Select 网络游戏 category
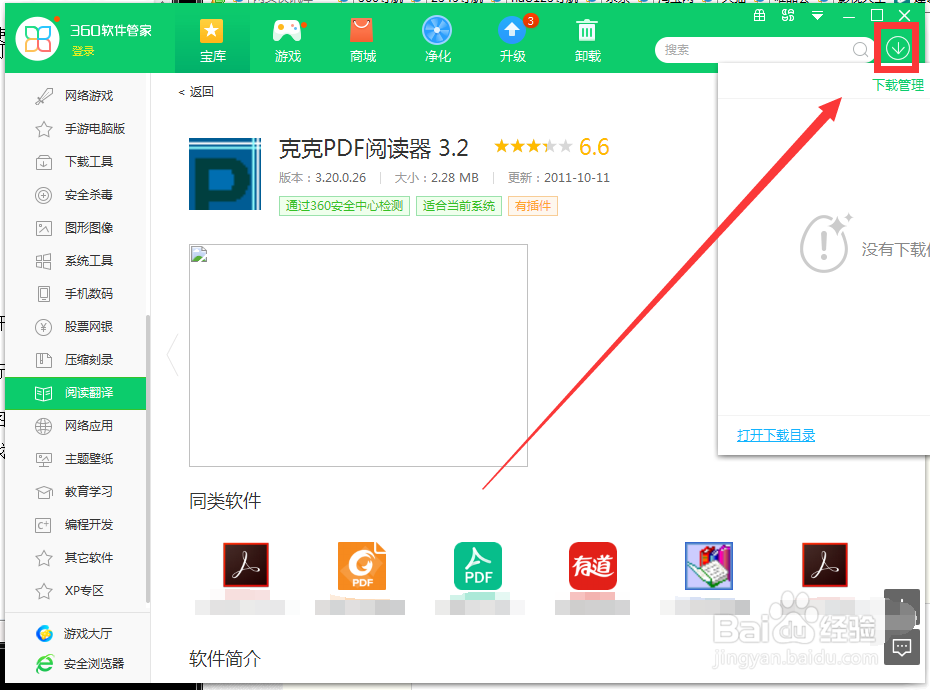 click(x=75, y=96)
